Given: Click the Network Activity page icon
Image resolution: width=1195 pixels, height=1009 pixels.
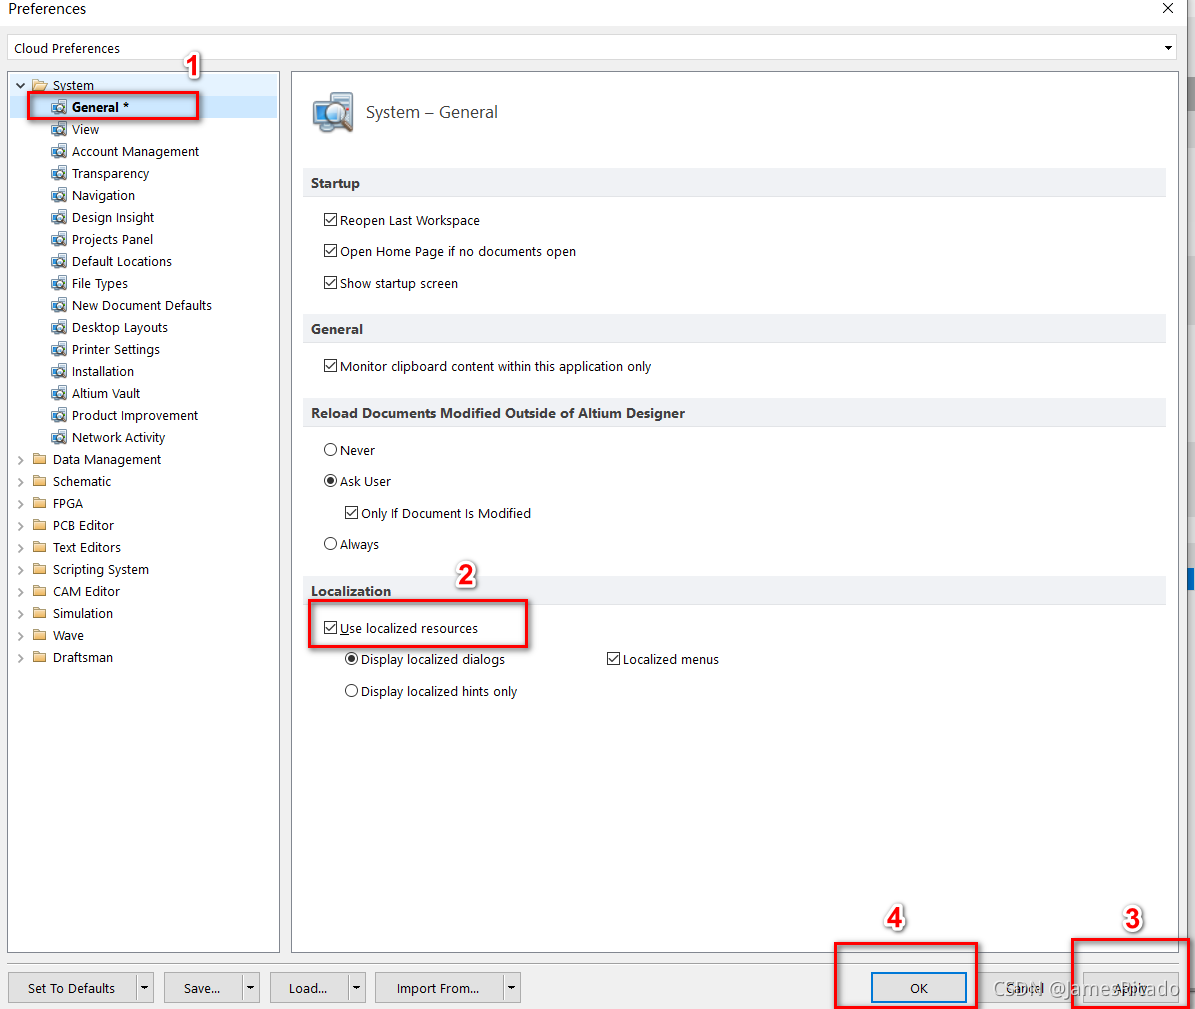Looking at the screenshot, I should 59,437.
